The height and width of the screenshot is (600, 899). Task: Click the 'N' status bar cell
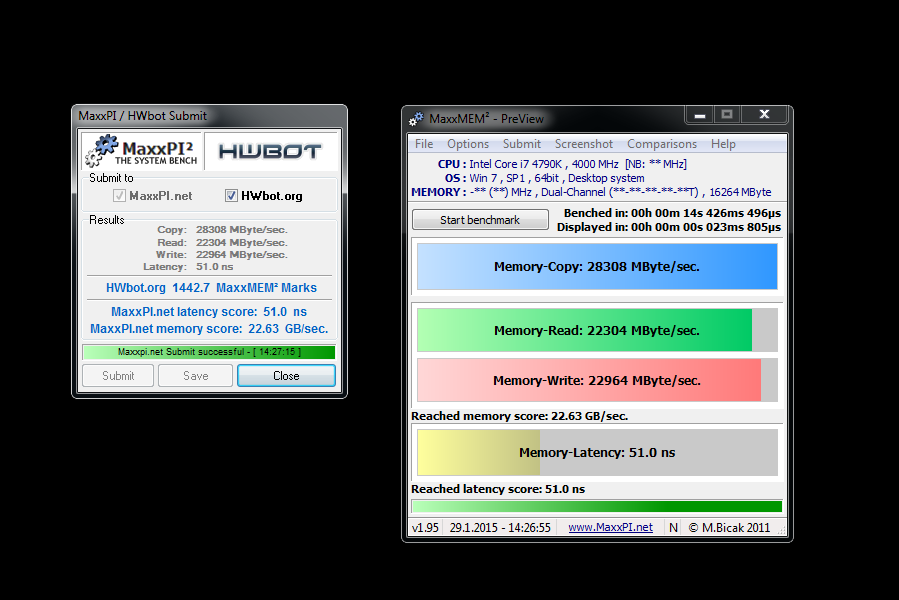673,527
